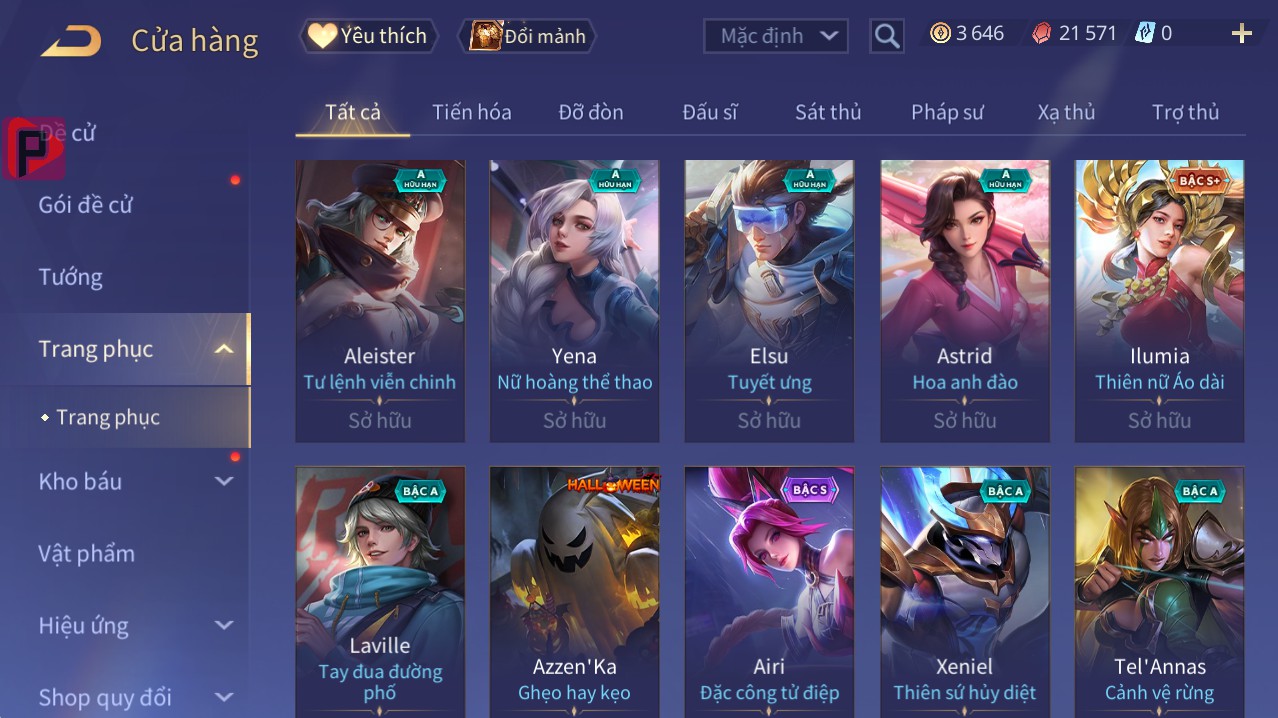Viewport: 1278px width, 718px height.
Task: Open Yêu thích heart favorites
Action: coord(368,36)
